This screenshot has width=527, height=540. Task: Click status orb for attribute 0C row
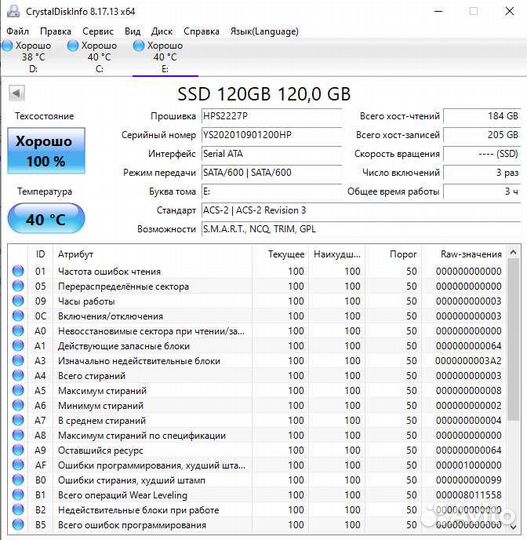(x=18, y=316)
